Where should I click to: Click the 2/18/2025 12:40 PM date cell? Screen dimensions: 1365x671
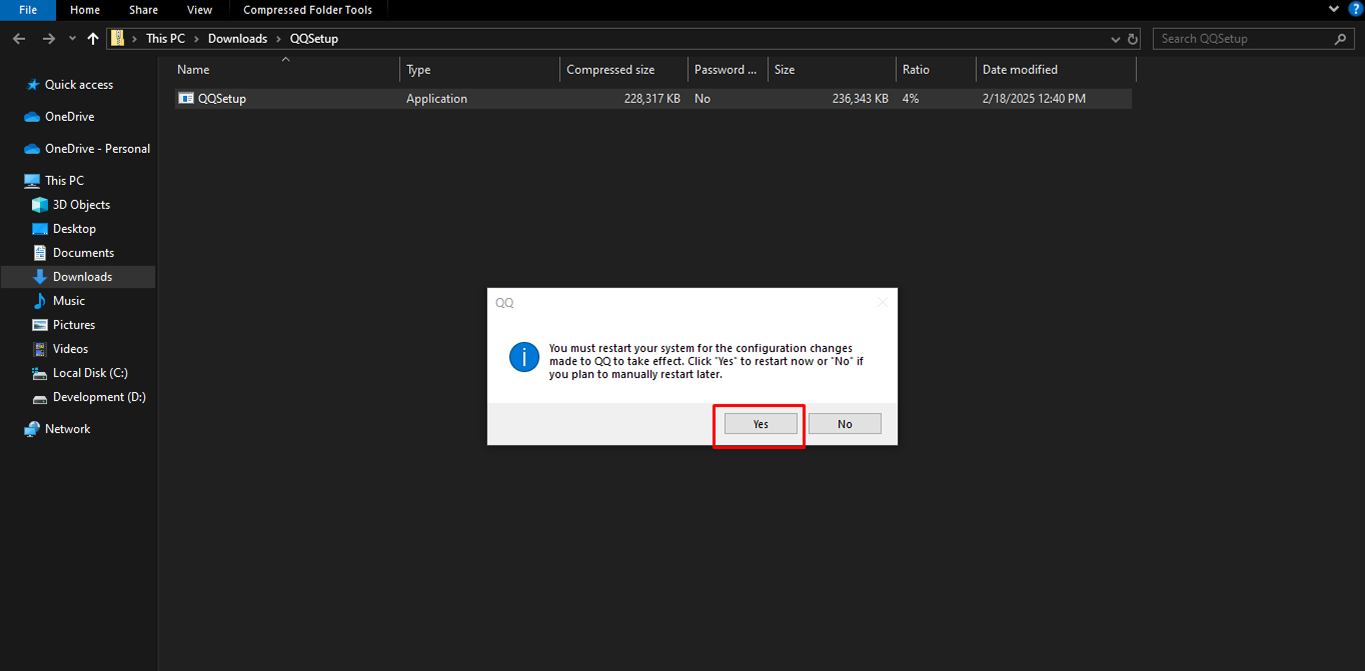[1034, 99]
